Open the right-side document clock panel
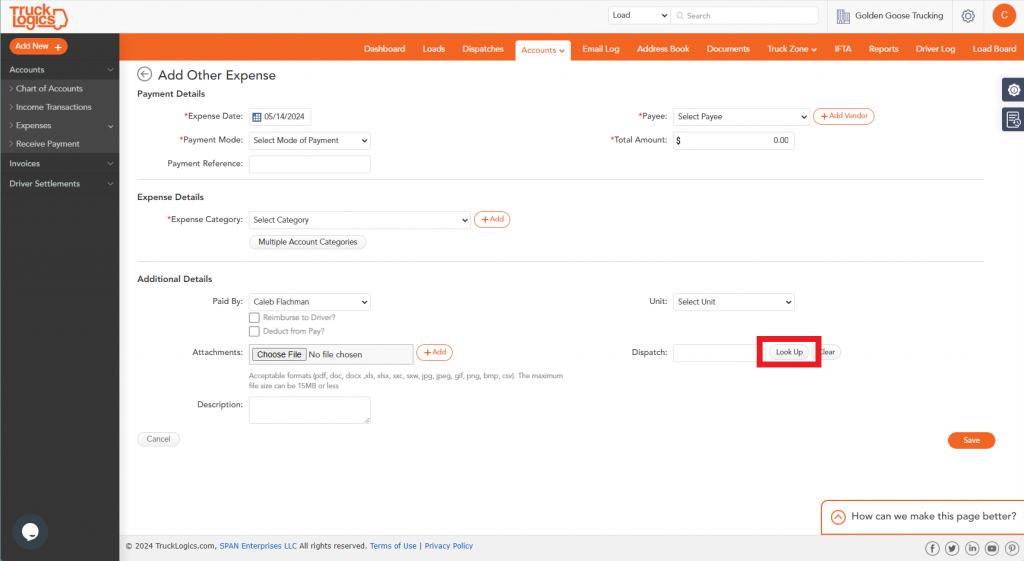Image resolution: width=1024 pixels, height=561 pixels. click(1013, 120)
